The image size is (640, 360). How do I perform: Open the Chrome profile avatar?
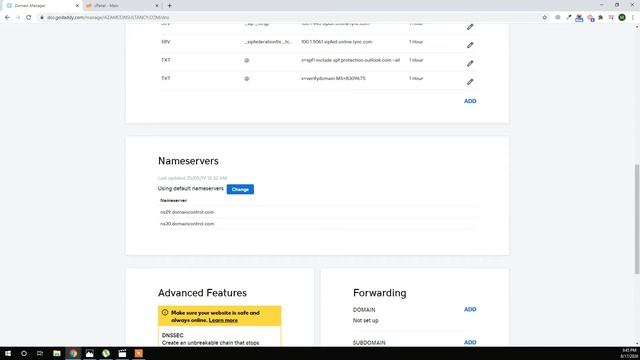[622, 18]
